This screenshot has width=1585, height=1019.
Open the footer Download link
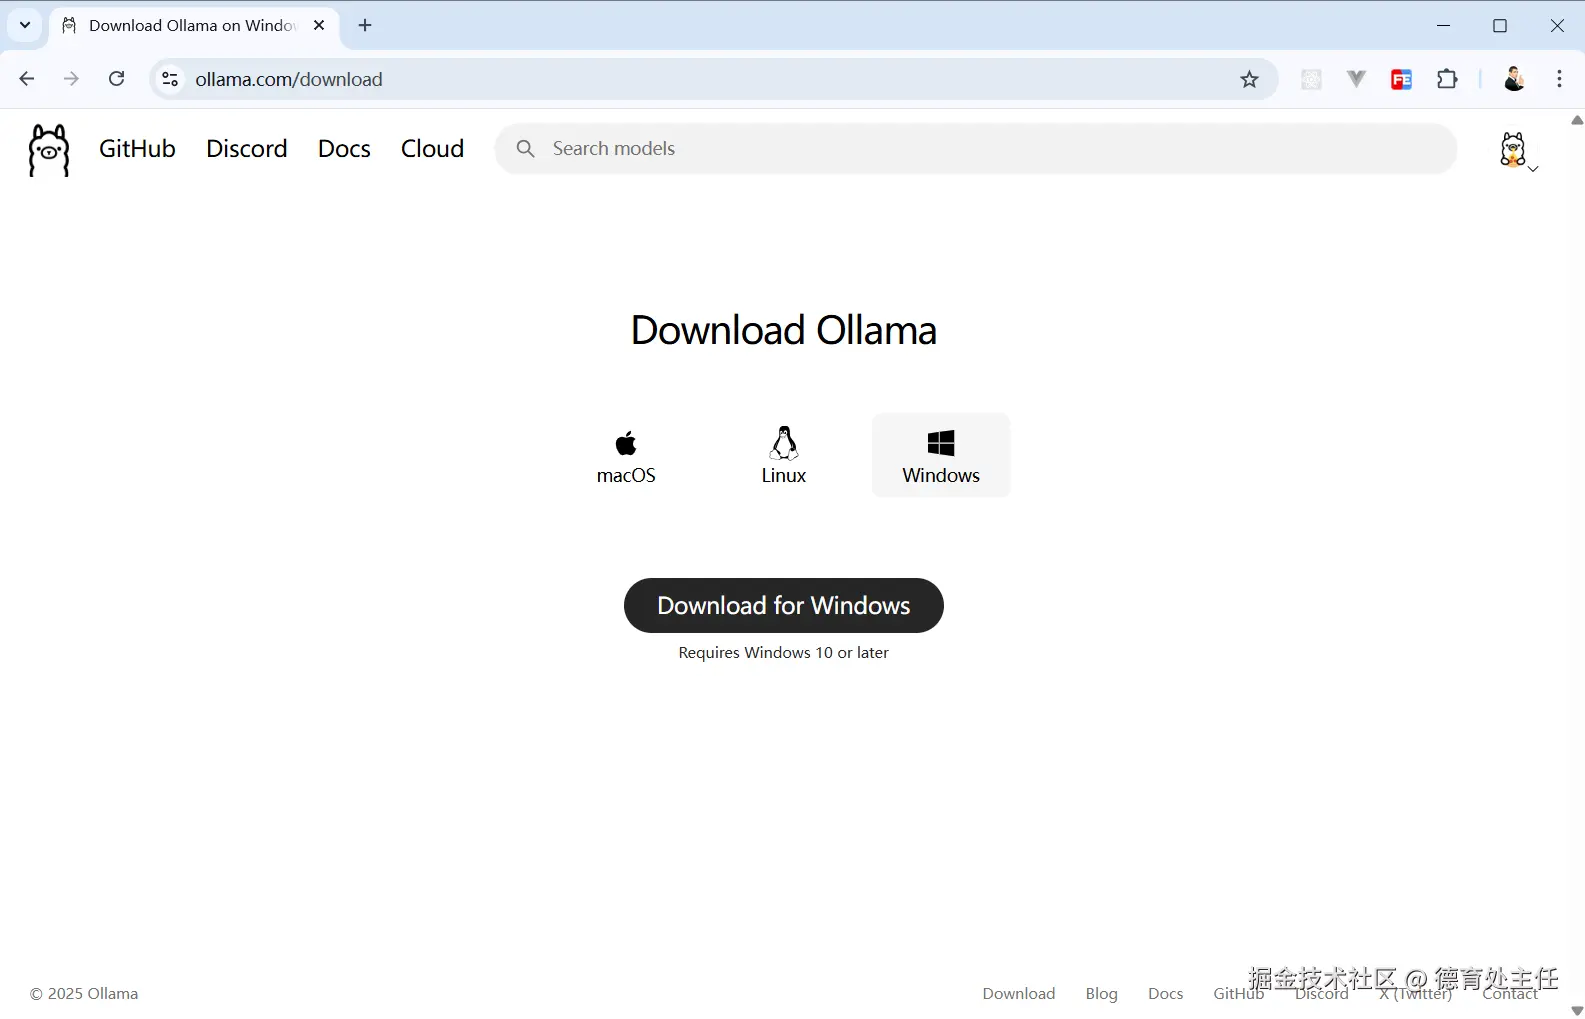point(1018,993)
